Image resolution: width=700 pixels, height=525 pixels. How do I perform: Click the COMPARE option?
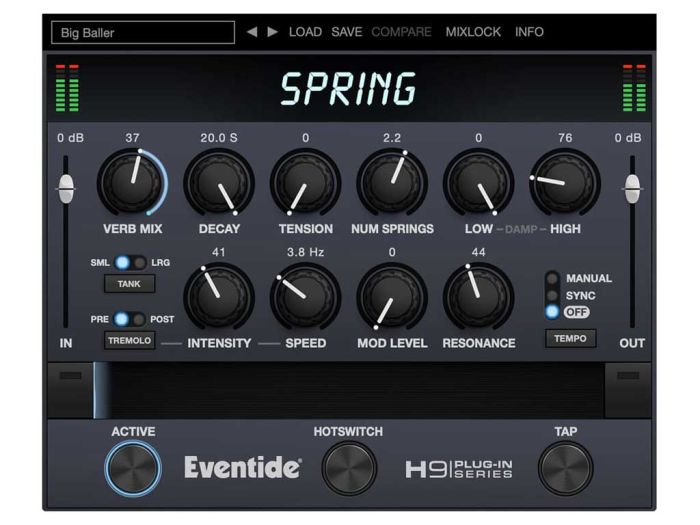pyautogui.click(x=401, y=32)
